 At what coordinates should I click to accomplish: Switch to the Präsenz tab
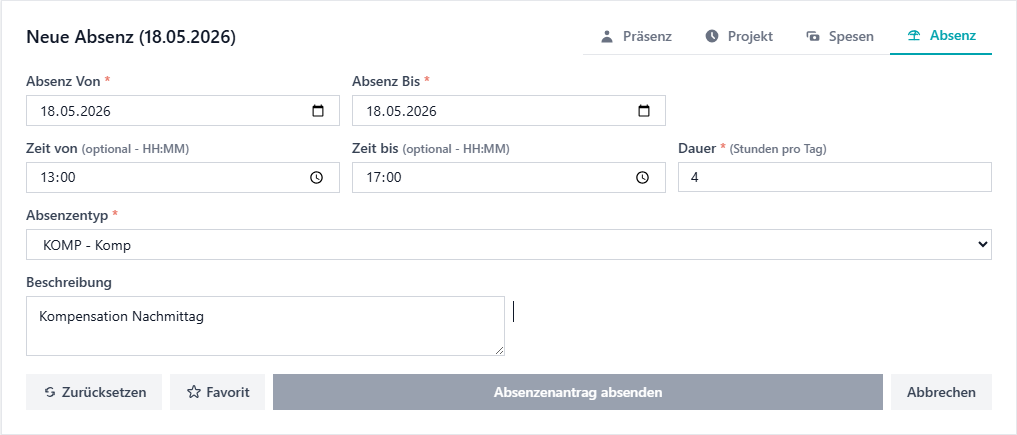pos(636,36)
